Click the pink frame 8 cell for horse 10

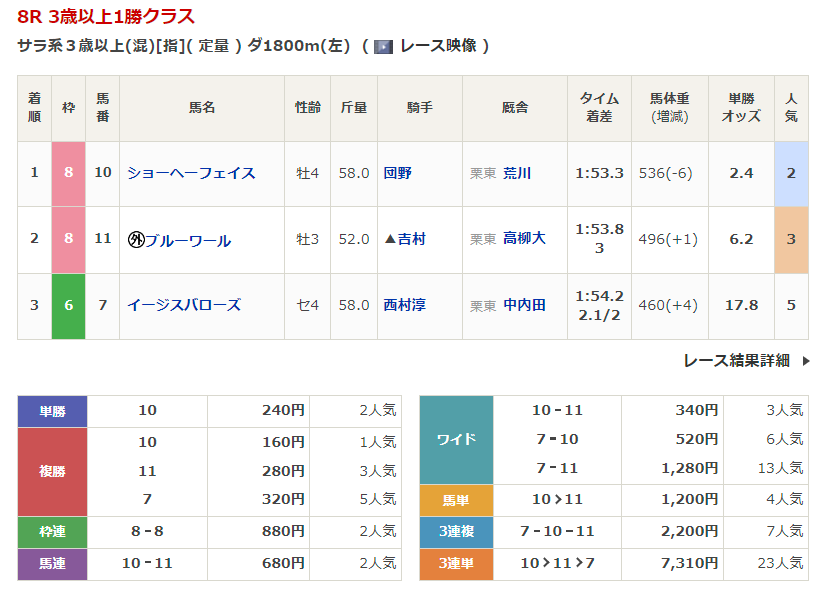tap(69, 173)
